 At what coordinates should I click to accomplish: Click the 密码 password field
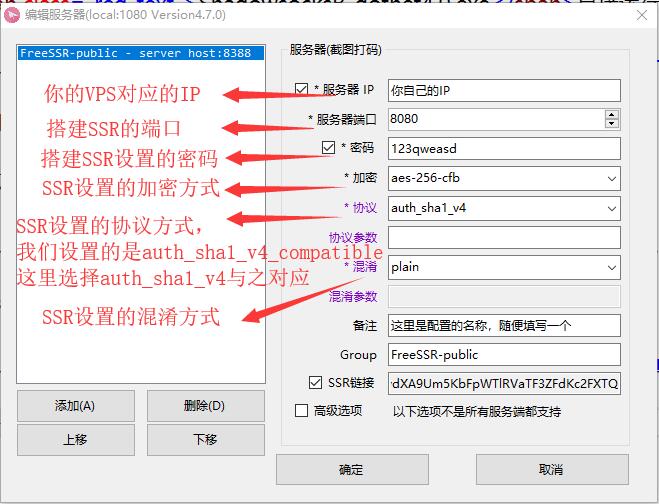point(503,149)
